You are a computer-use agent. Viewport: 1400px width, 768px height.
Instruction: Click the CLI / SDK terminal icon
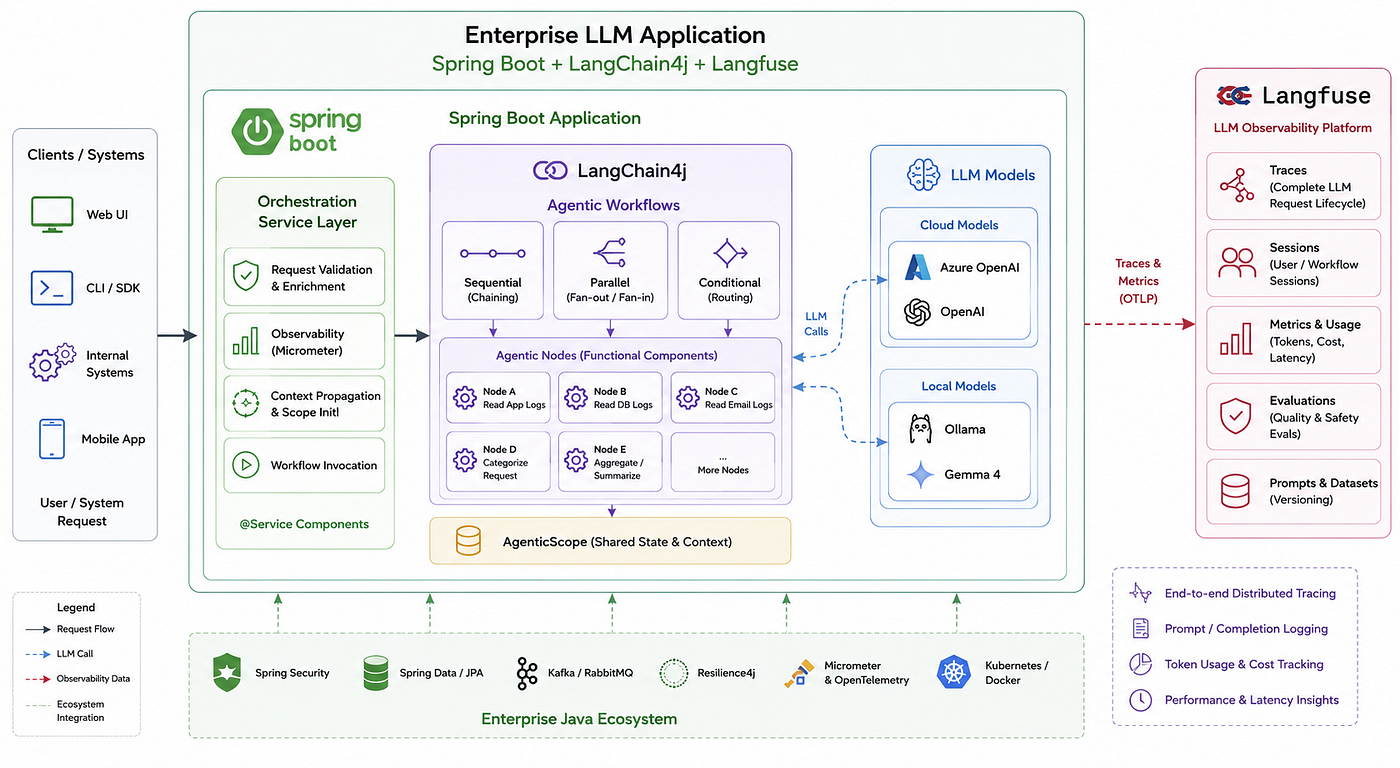pyautogui.click(x=52, y=287)
